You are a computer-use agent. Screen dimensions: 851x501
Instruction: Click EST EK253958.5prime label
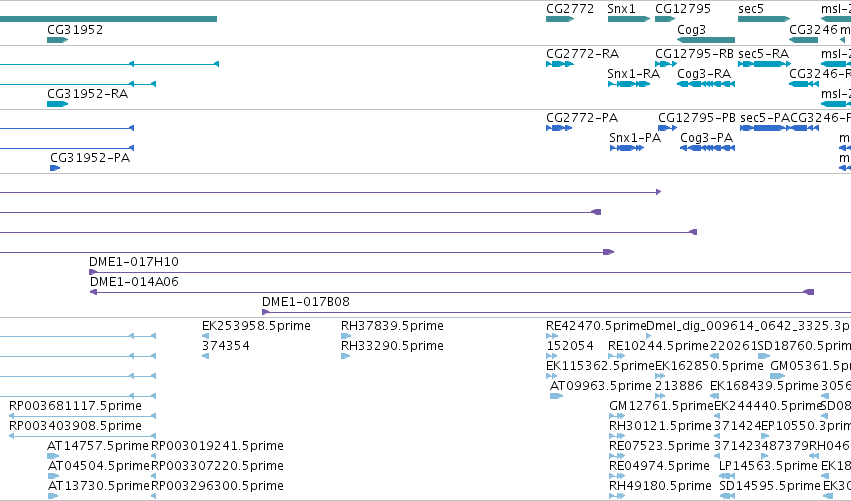coord(256,326)
